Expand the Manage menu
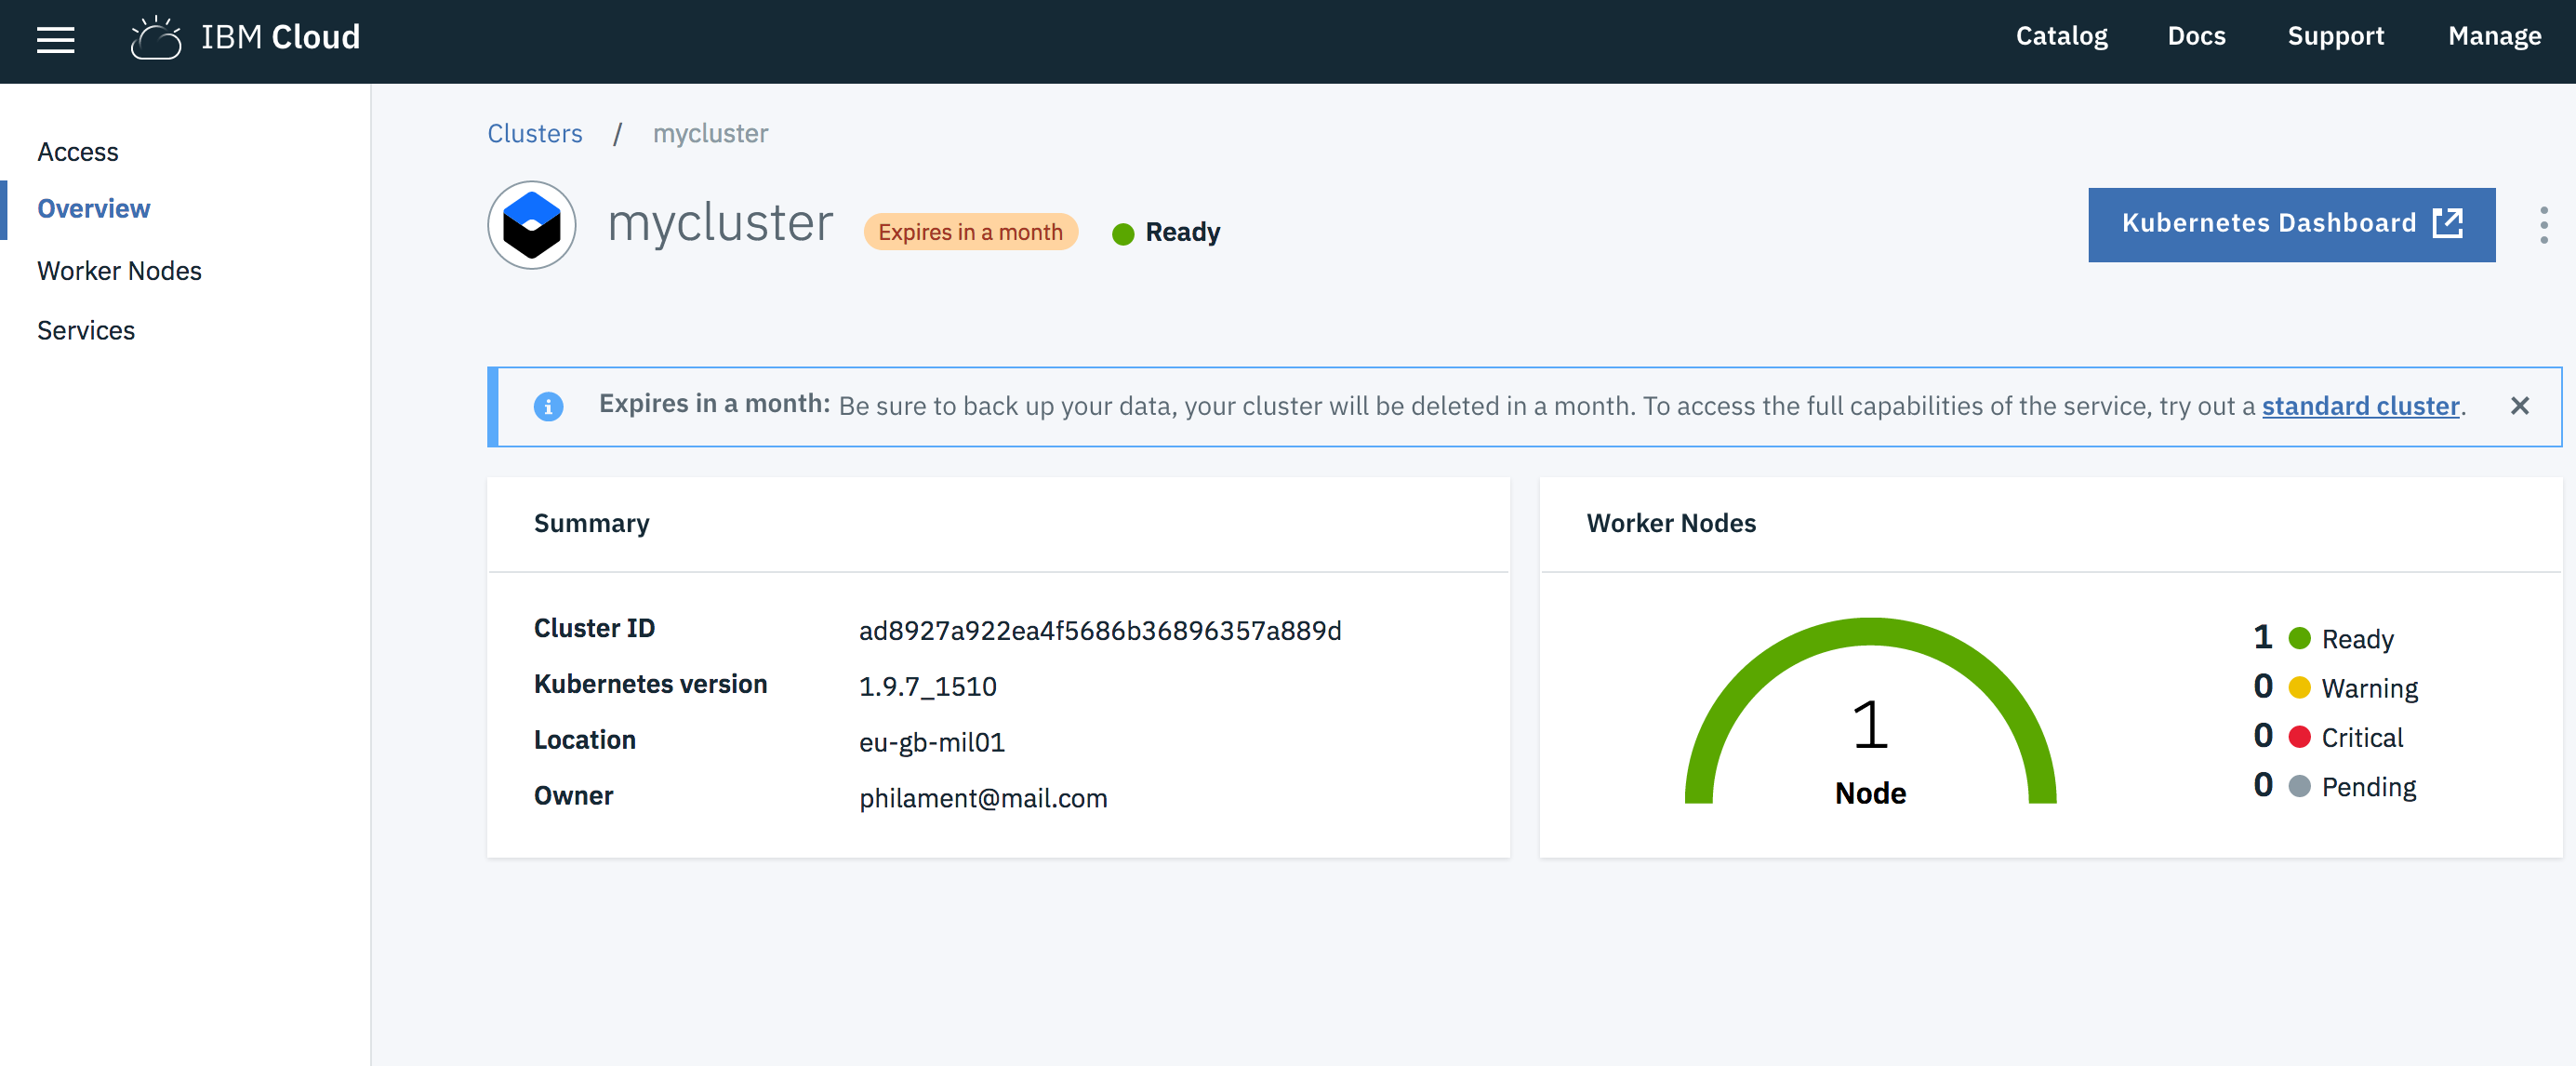Viewport: 2576px width, 1066px height. (2494, 37)
